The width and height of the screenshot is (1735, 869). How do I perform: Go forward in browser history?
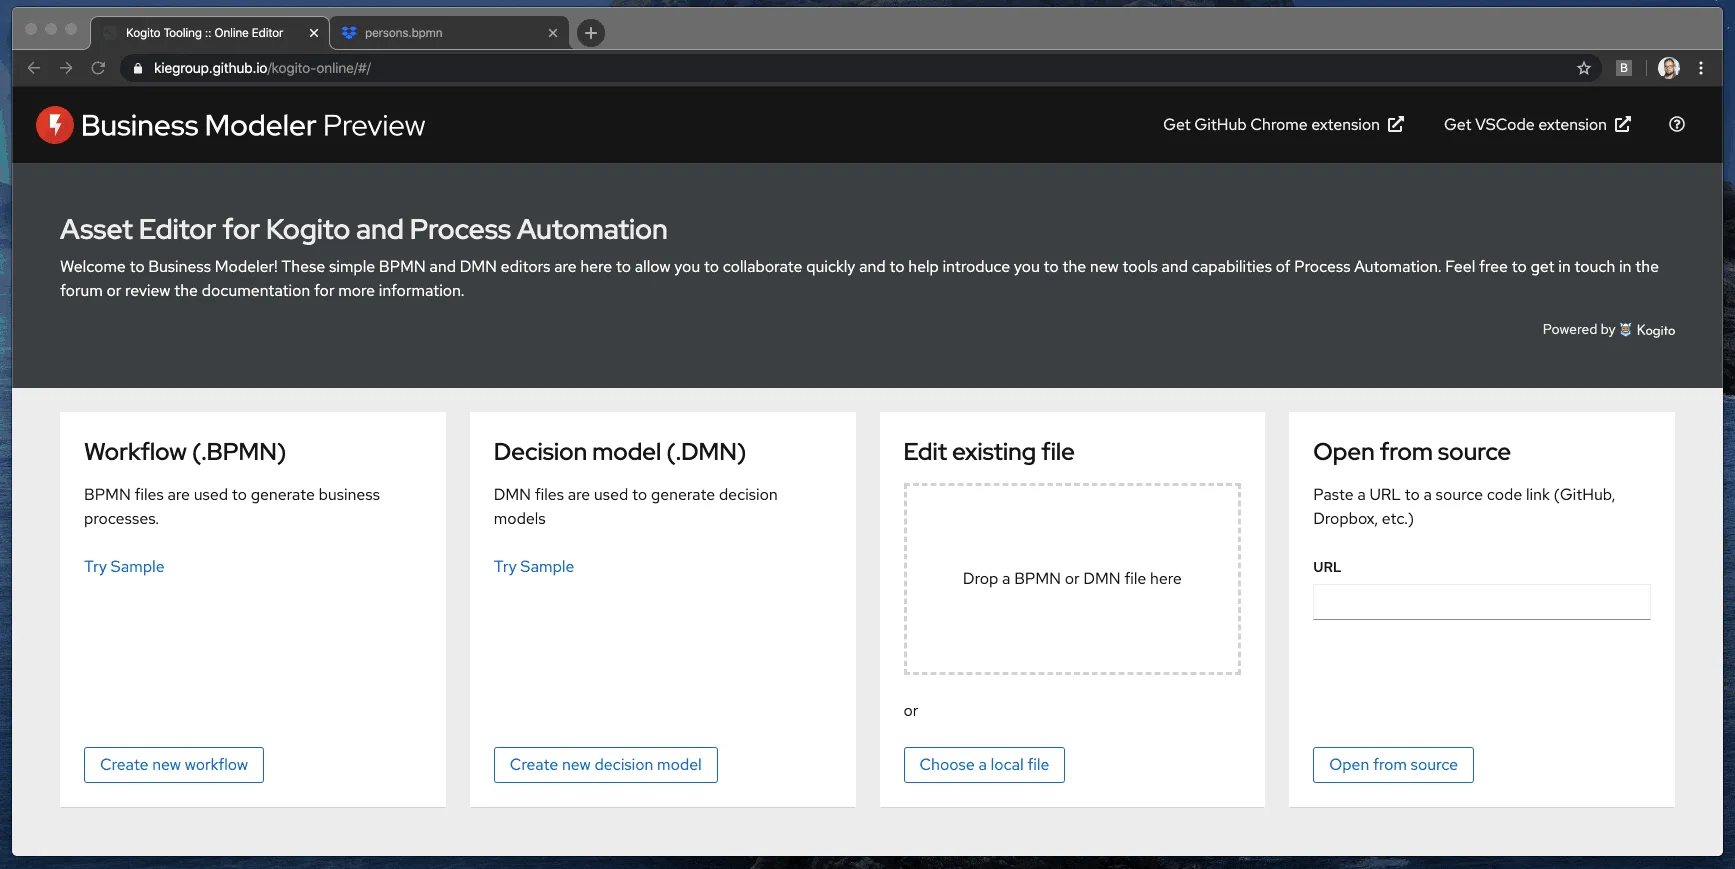(x=66, y=68)
